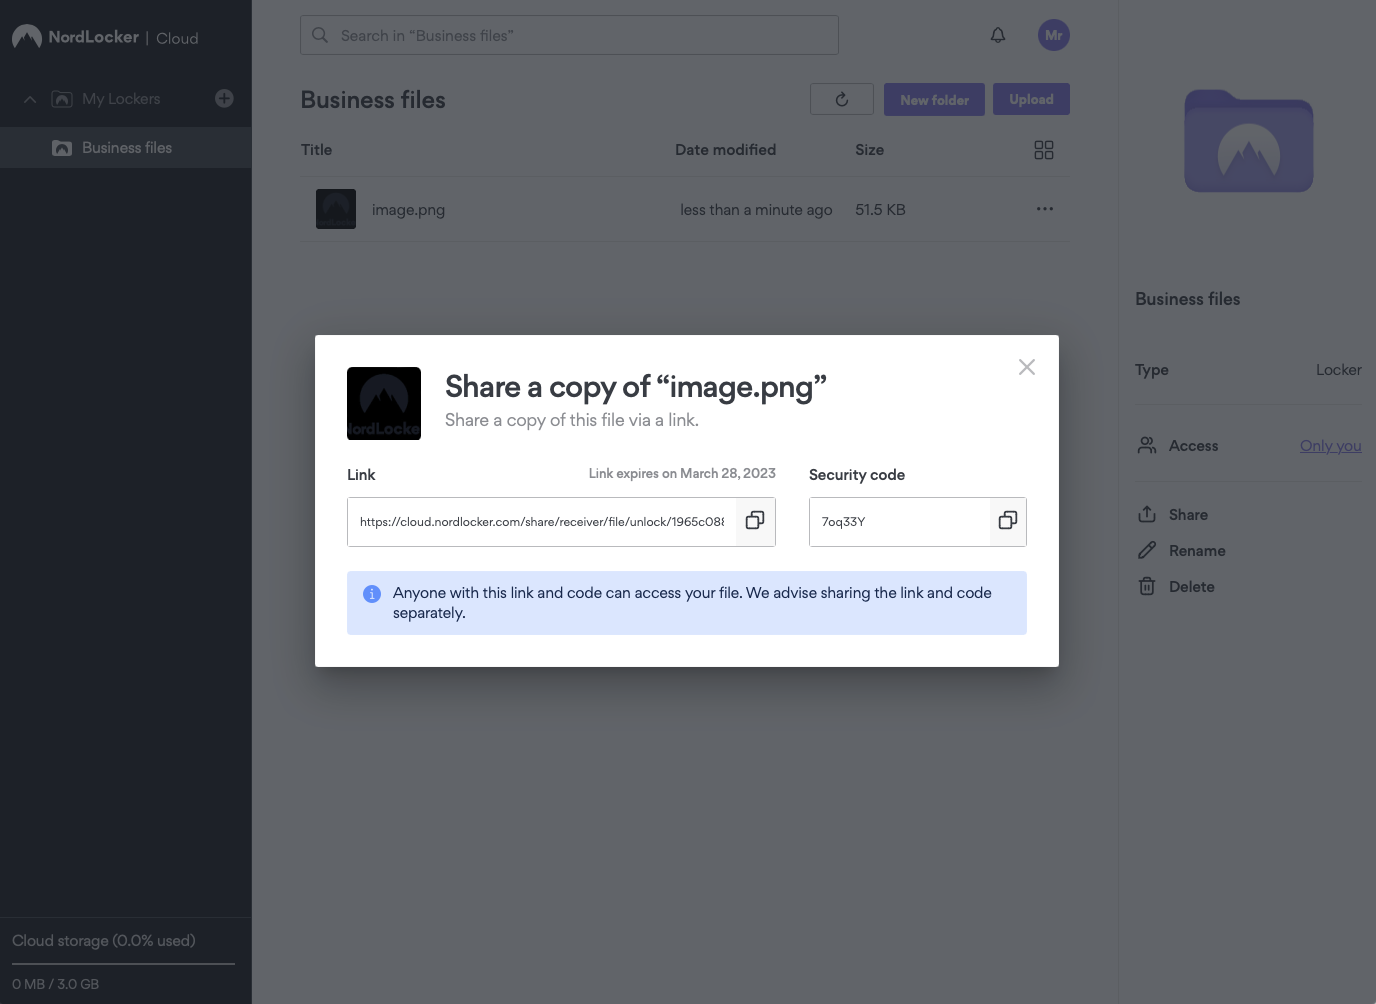Image resolution: width=1376 pixels, height=1004 pixels.
Task: Open the Business files folder panel
Action: (x=1248, y=141)
